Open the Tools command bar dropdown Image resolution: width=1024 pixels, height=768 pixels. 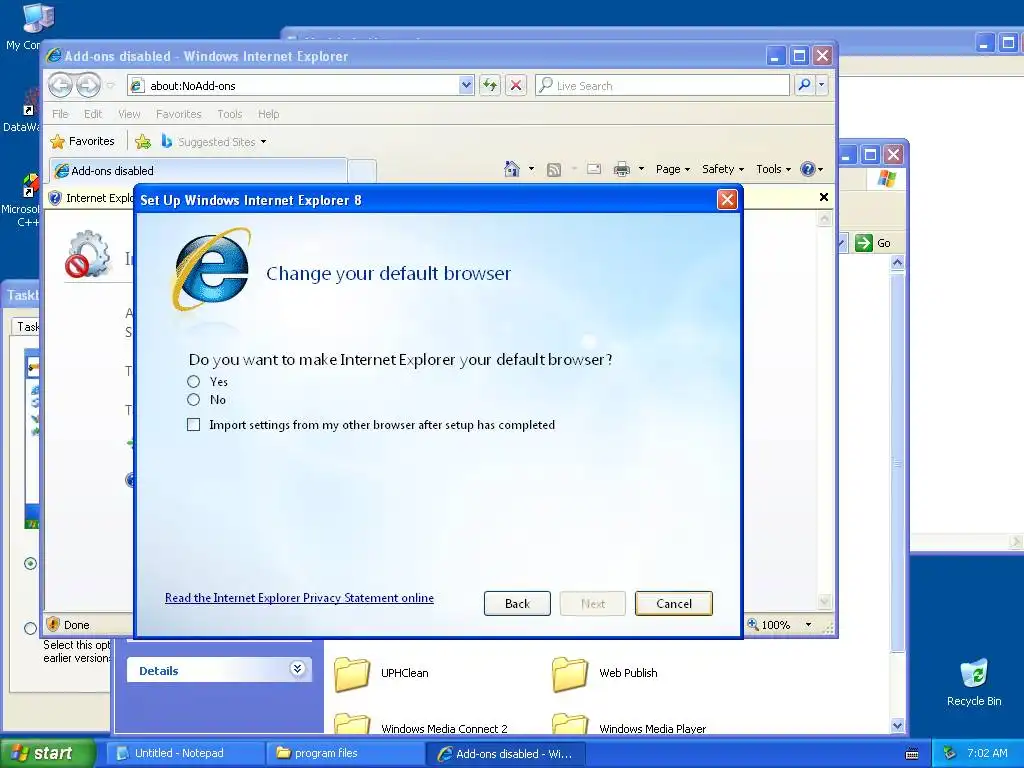(x=773, y=169)
